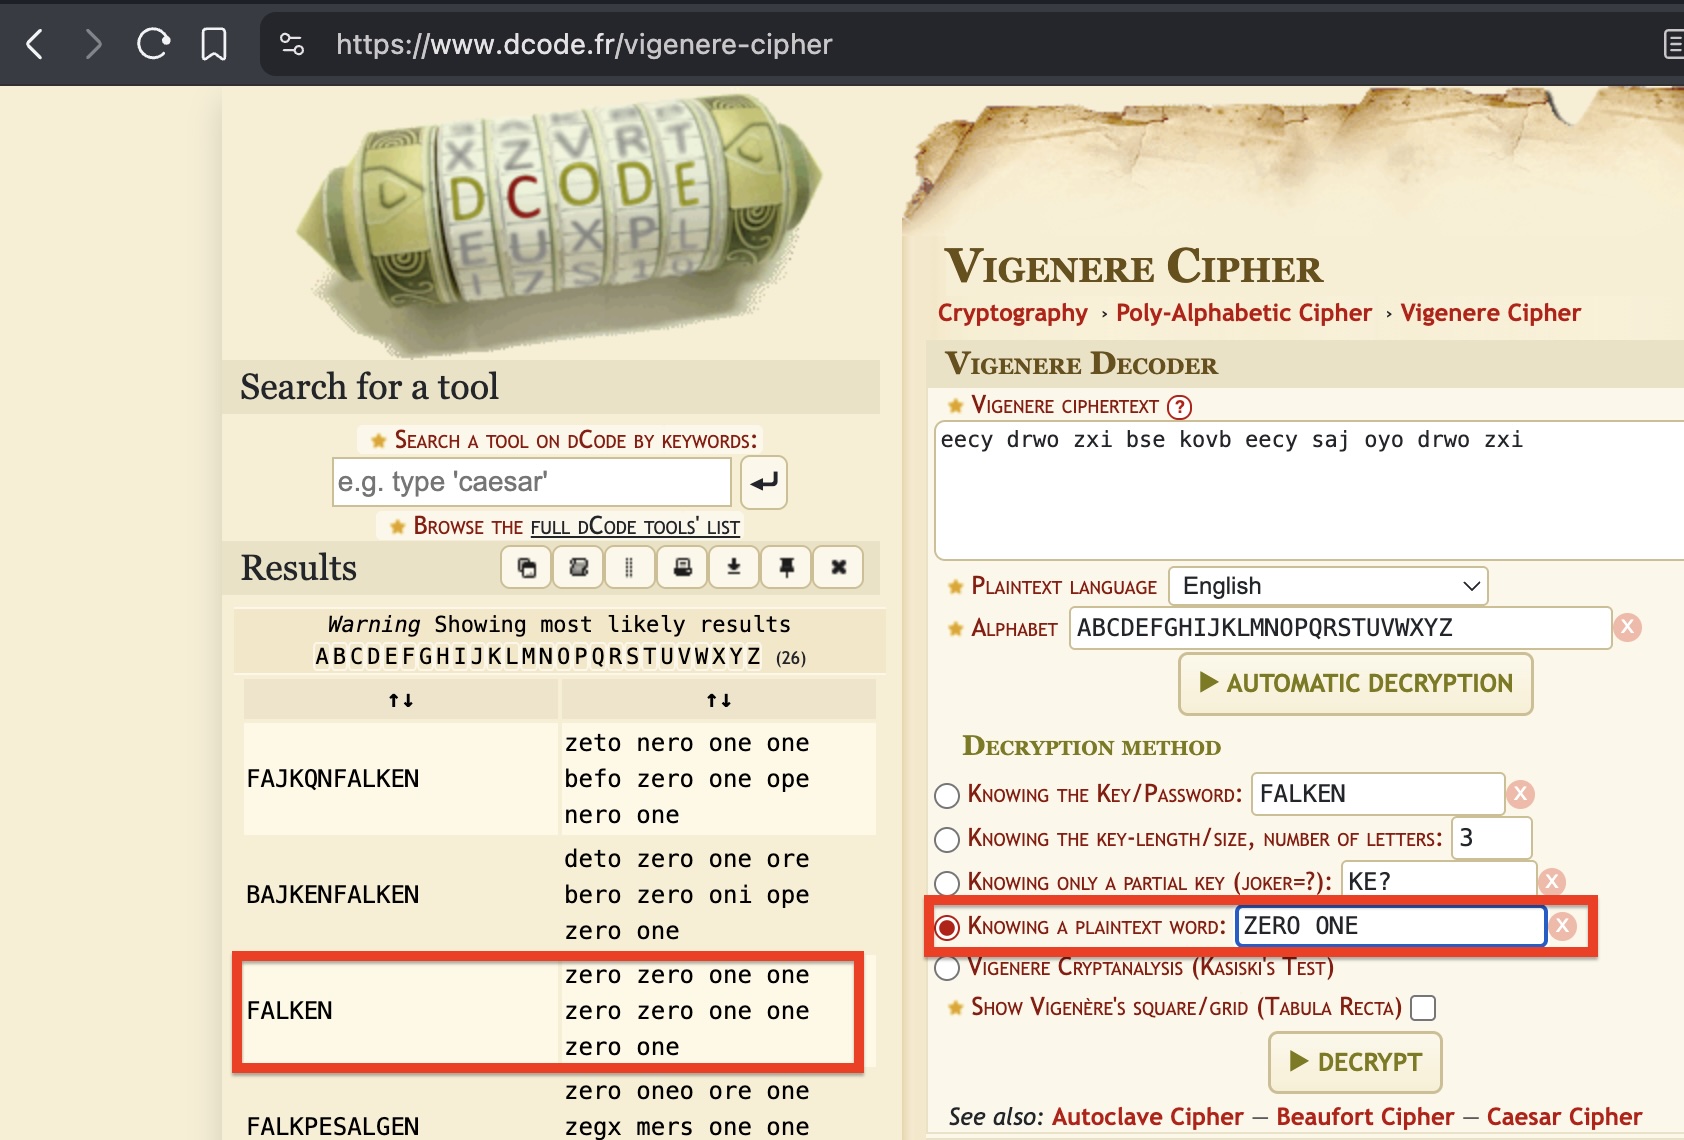Select Knowing a plaintext word radio
The height and width of the screenshot is (1140, 1684).
pos(946,927)
